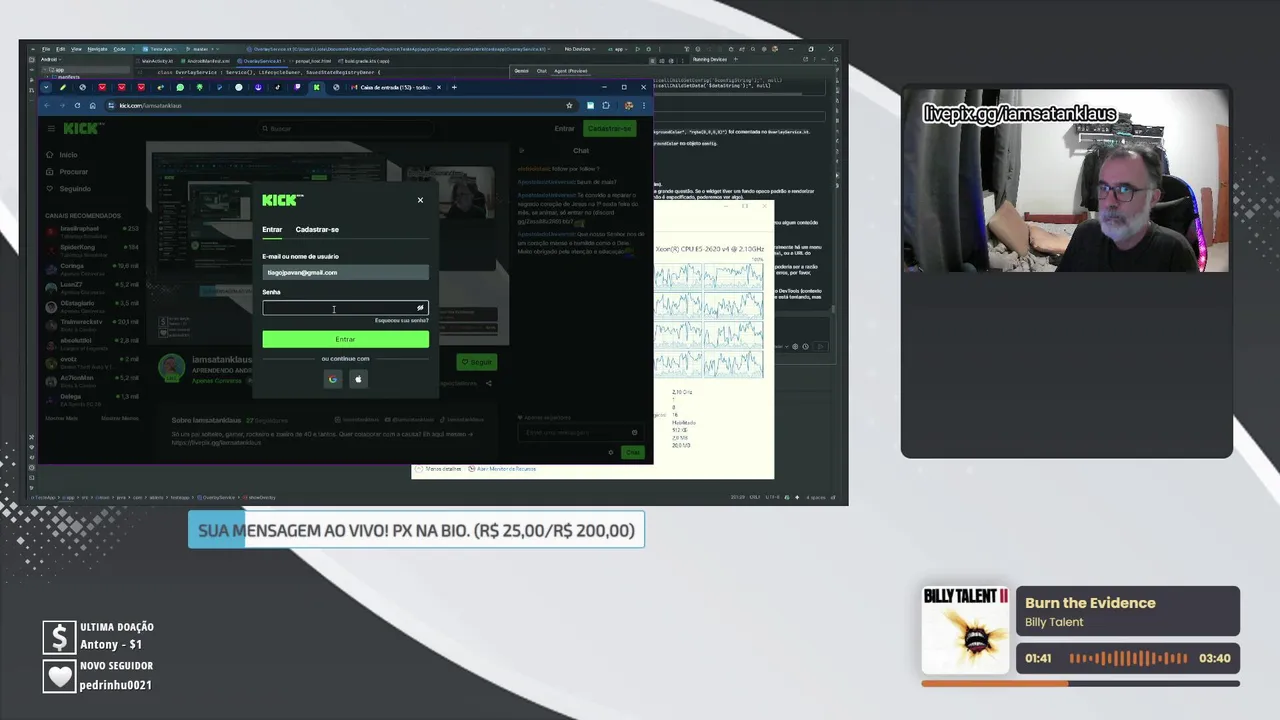Open recommended channel Trainwreckstv
The height and width of the screenshot is (720, 1280).
pyautogui.click(x=92, y=323)
